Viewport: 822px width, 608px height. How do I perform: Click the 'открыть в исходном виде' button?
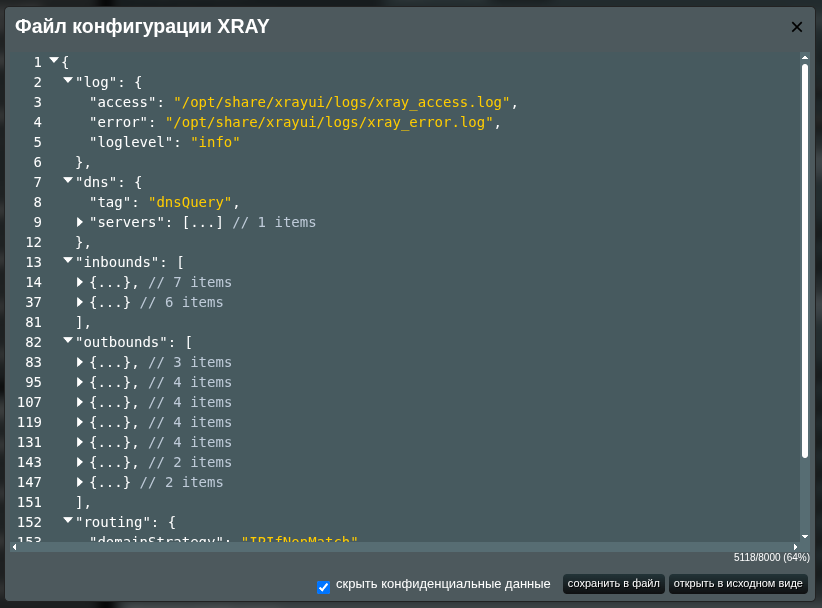(x=738, y=584)
